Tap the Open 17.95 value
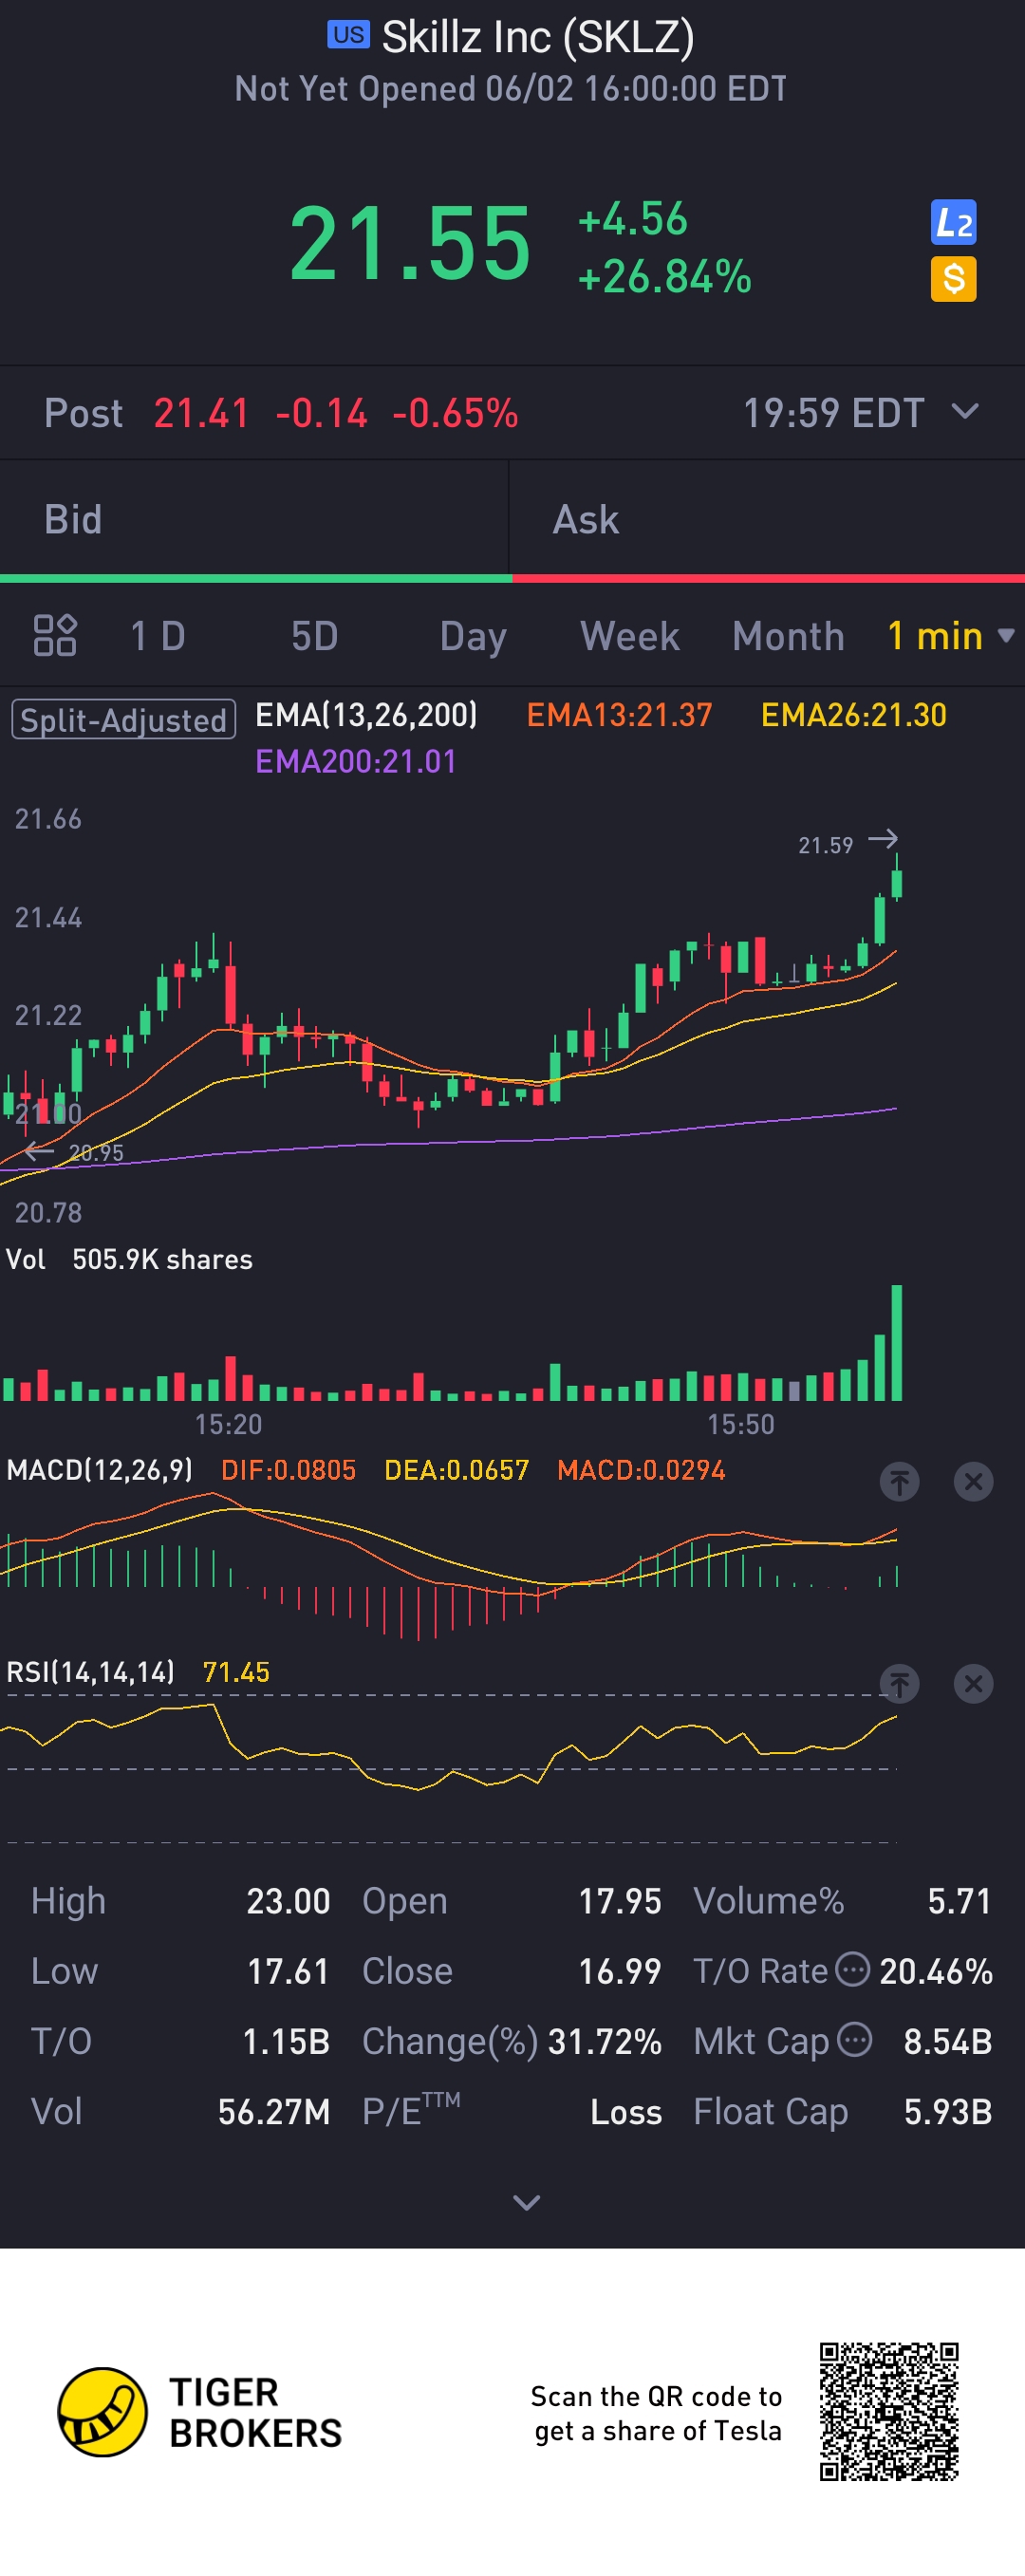The height and width of the screenshot is (2576, 1025). coord(620,1901)
